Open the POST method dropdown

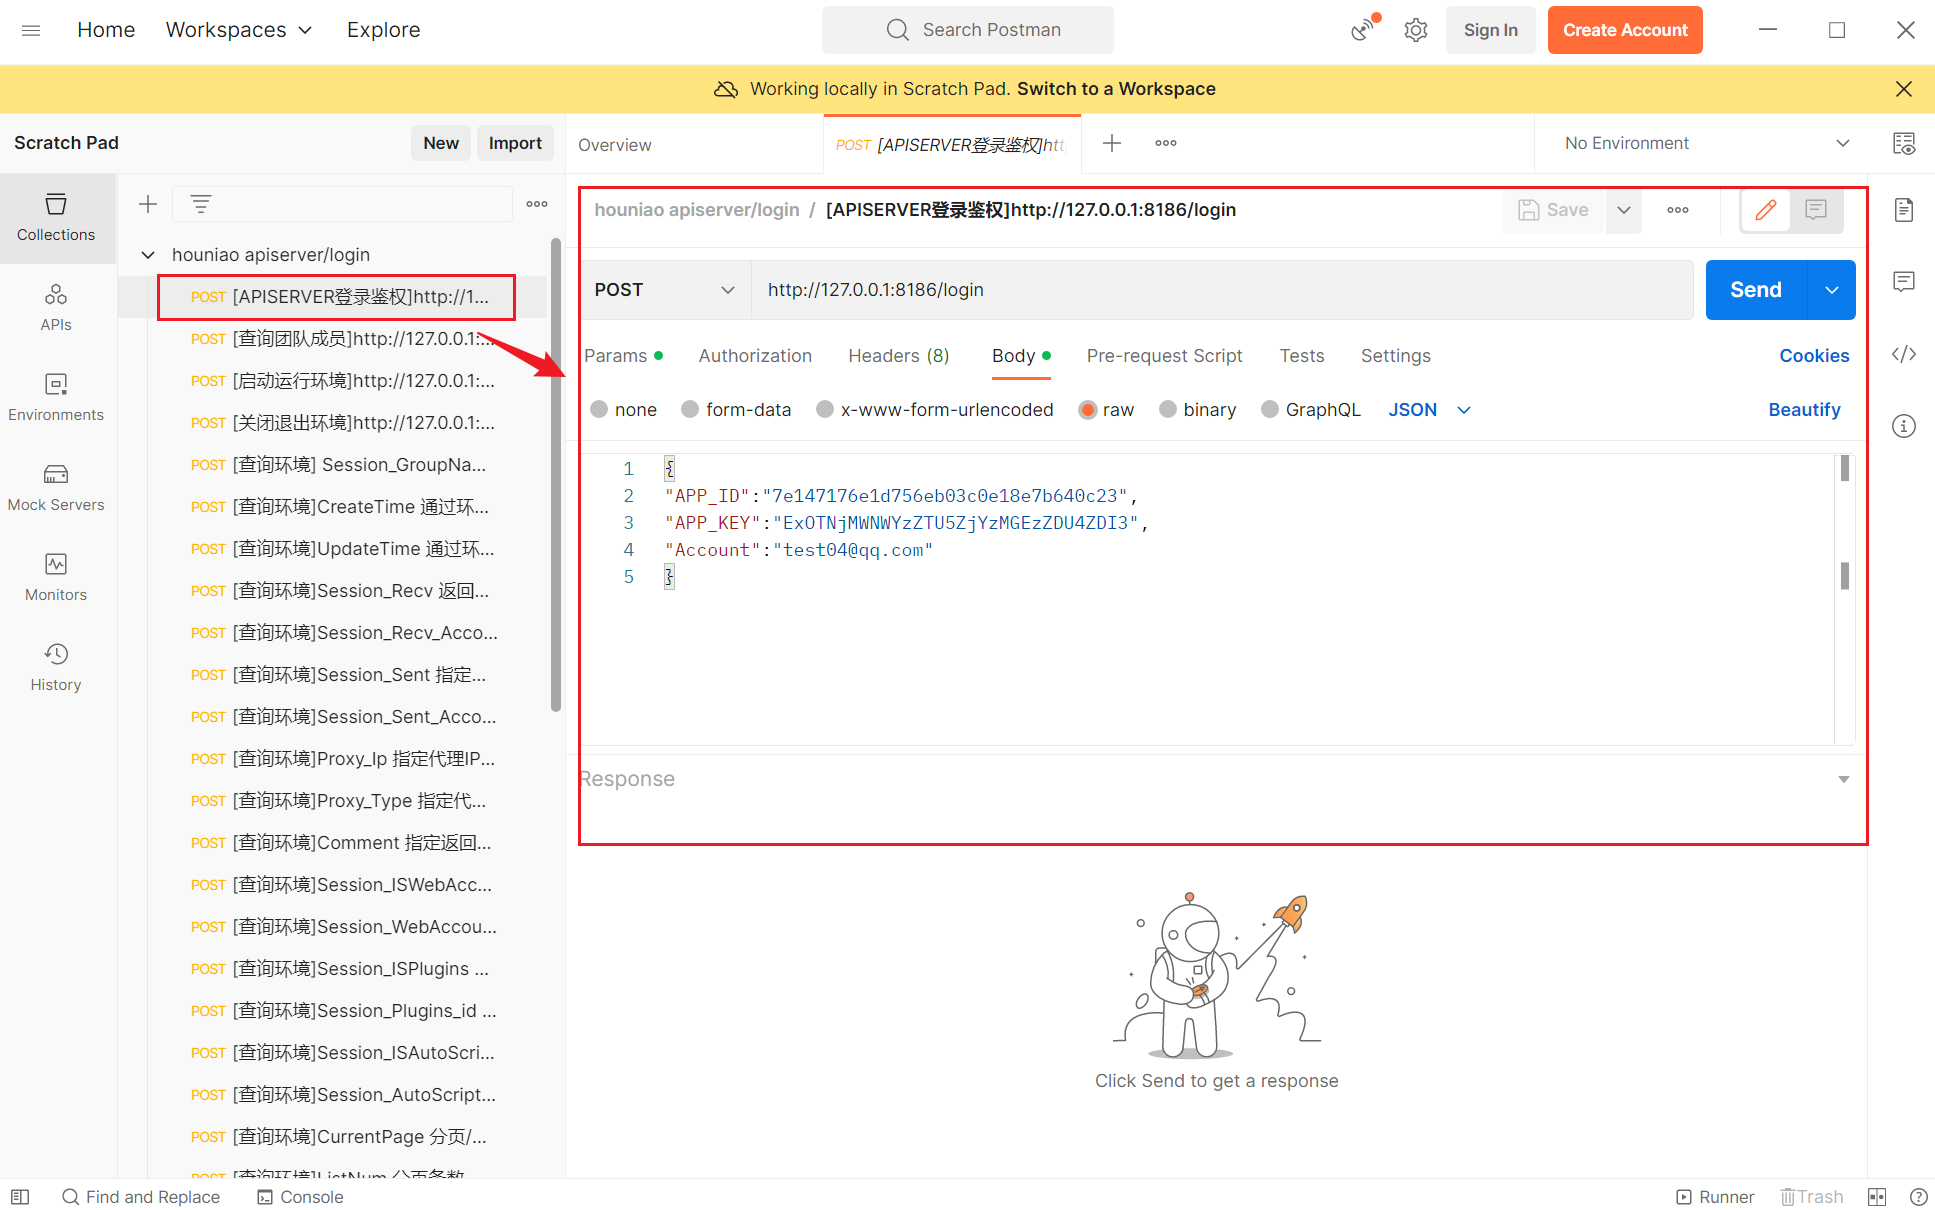665,290
